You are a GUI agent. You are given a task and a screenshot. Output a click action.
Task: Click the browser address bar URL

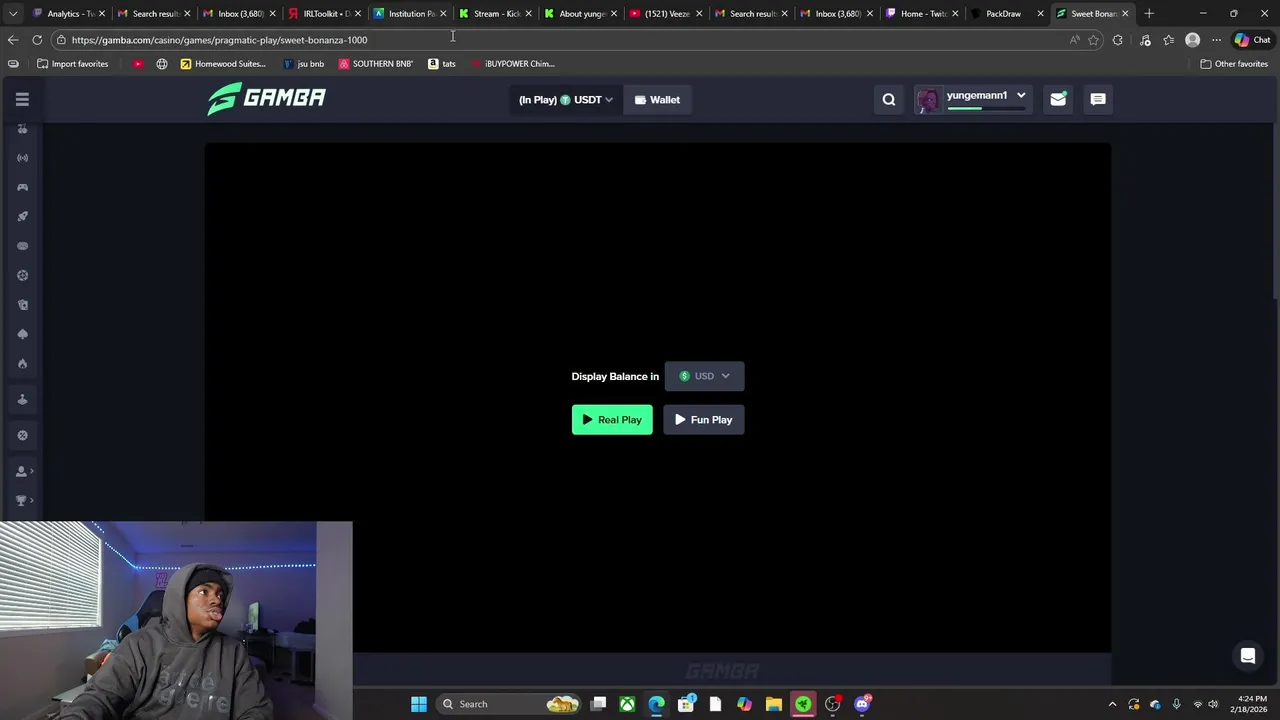click(x=219, y=40)
